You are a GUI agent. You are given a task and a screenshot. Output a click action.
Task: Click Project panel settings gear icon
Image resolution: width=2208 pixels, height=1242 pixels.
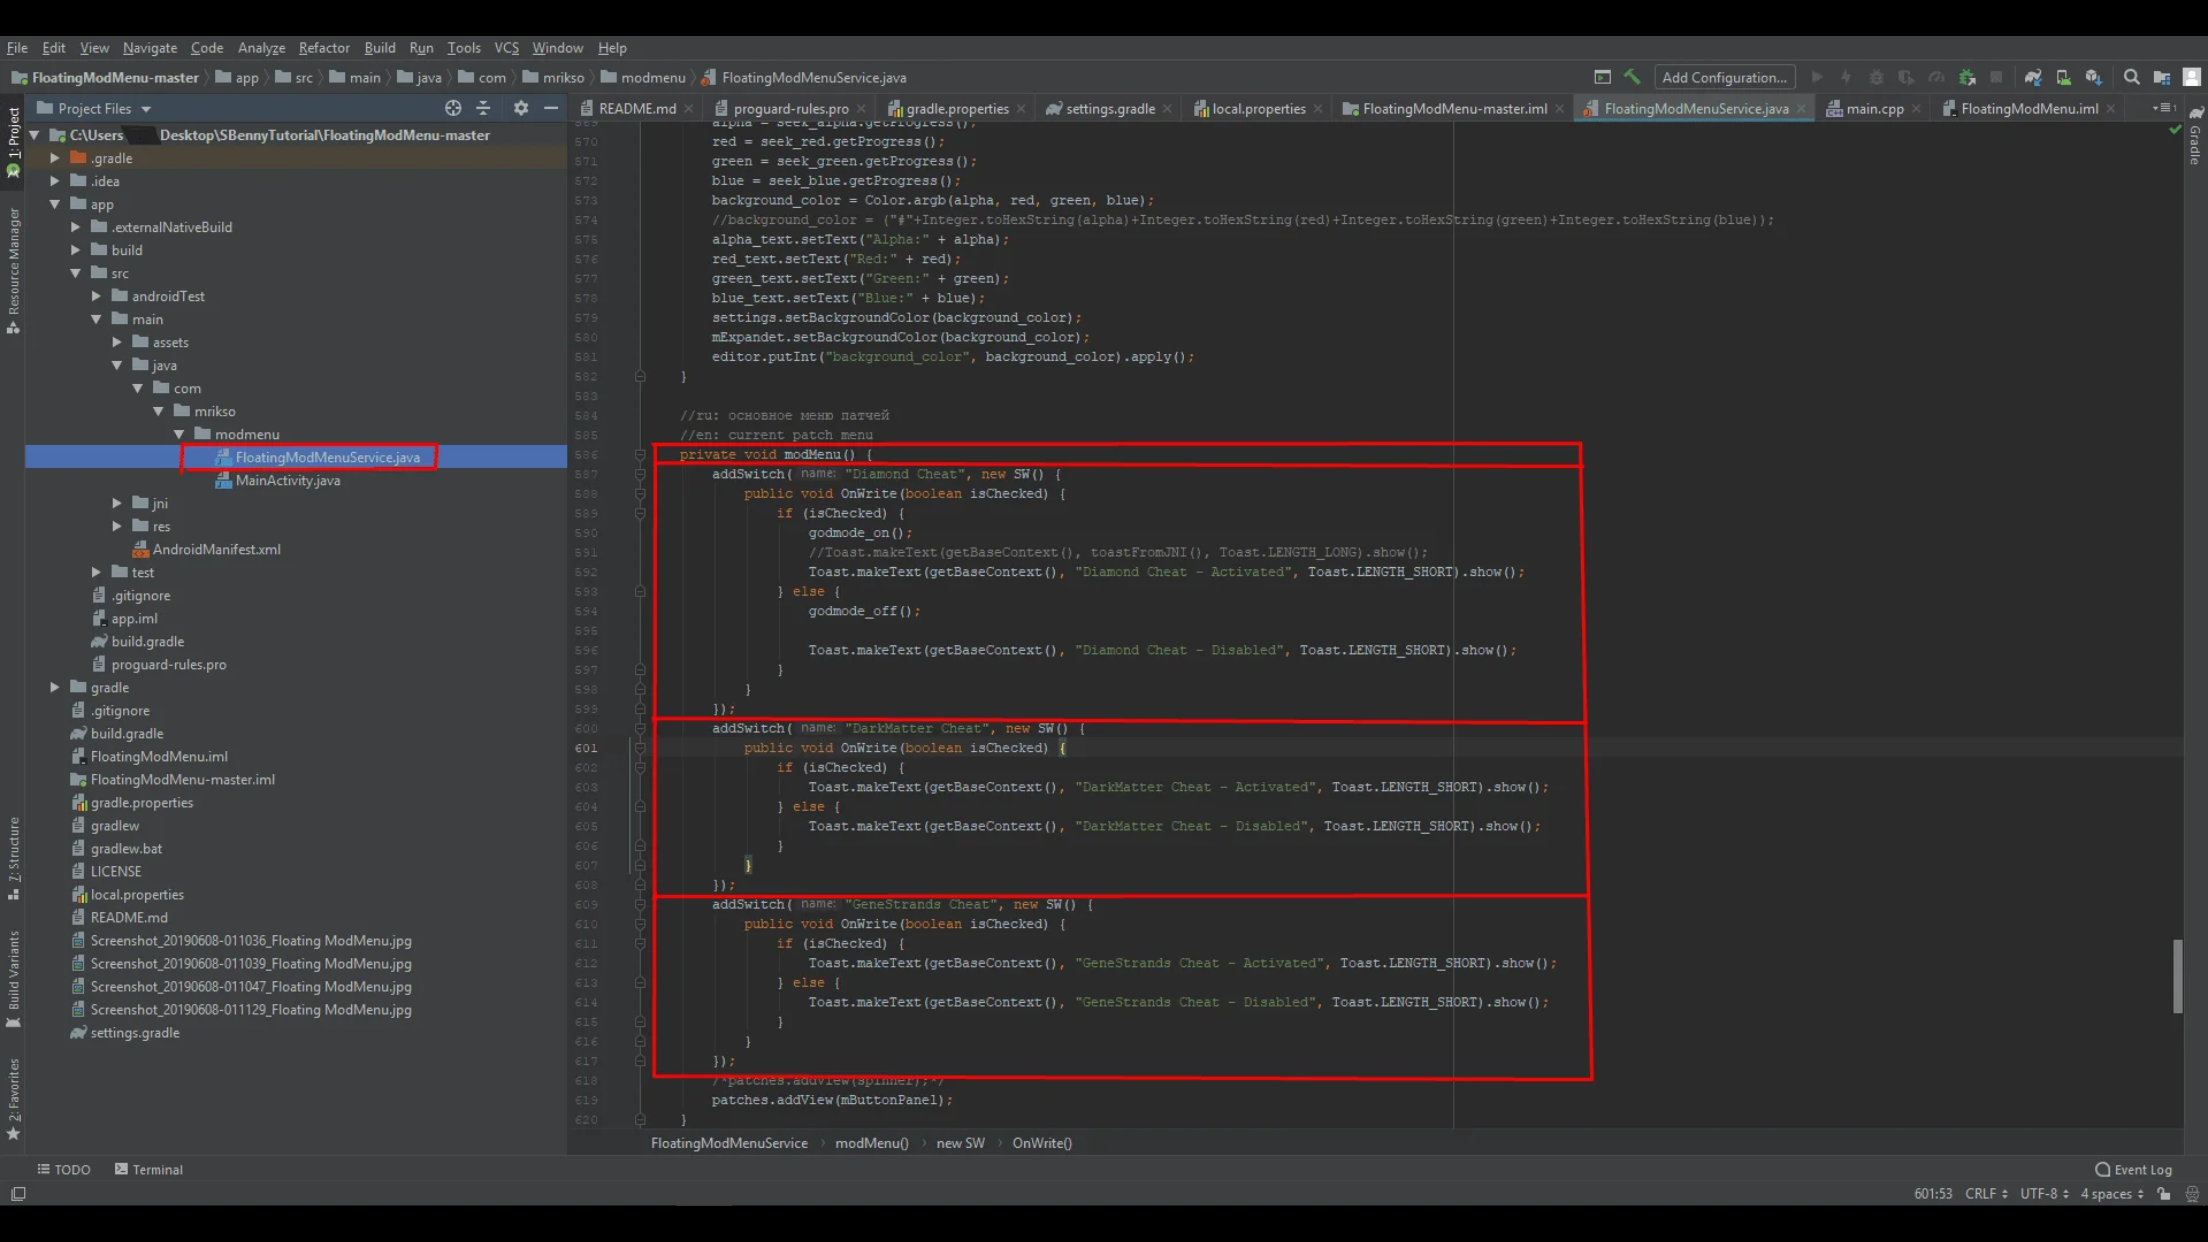pos(520,108)
